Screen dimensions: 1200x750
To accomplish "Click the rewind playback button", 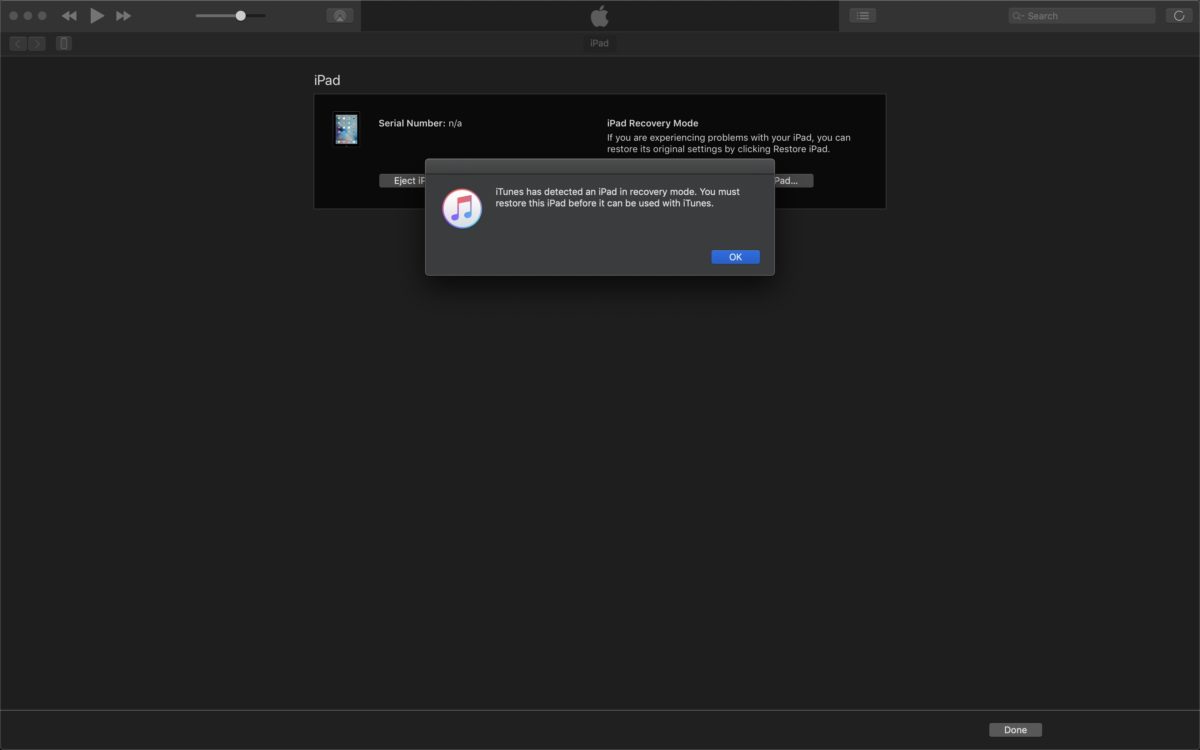I will coord(69,16).
